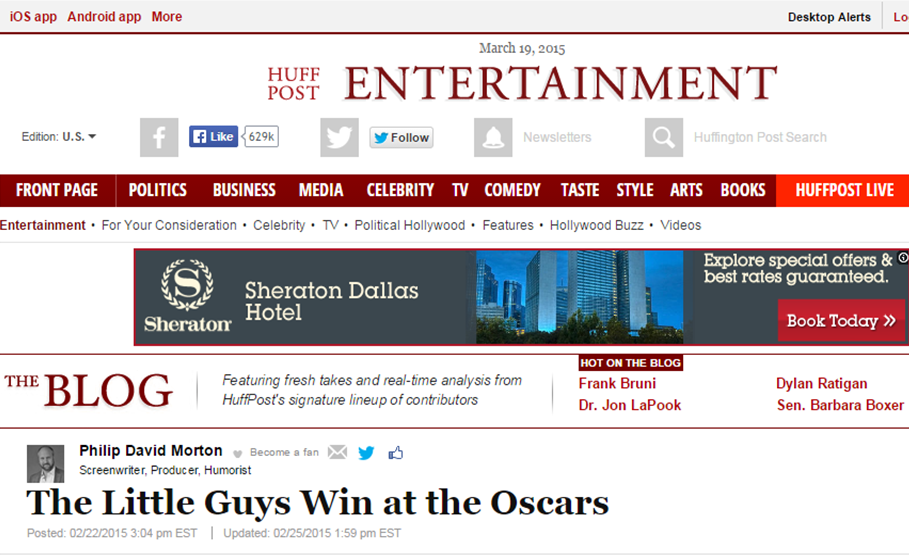Image resolution: width=909 pixels, height=555 pixels.
Task: Click the Become a fan link
Action: coord(284,452)
